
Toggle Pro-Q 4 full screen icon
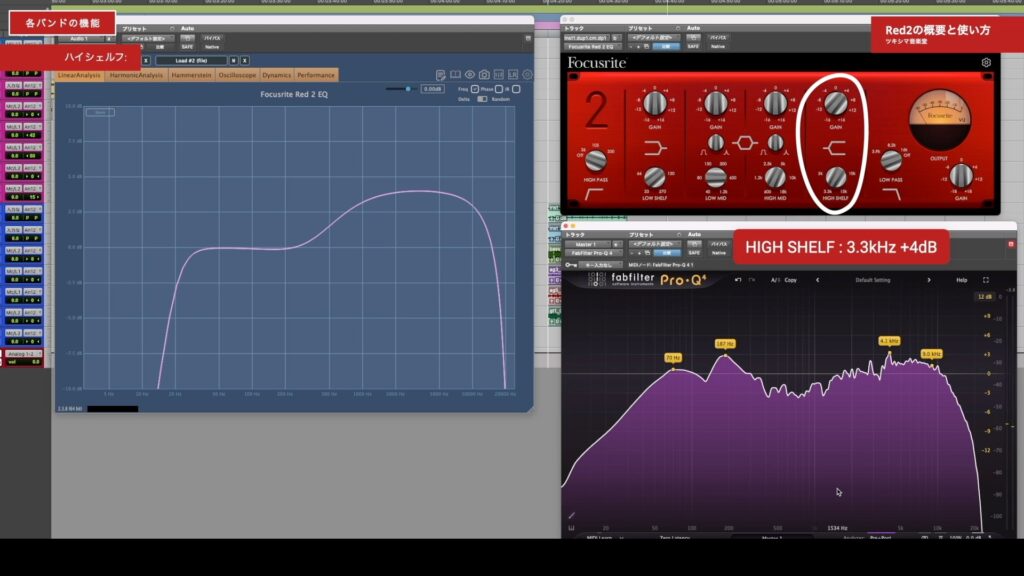[986, 280]
